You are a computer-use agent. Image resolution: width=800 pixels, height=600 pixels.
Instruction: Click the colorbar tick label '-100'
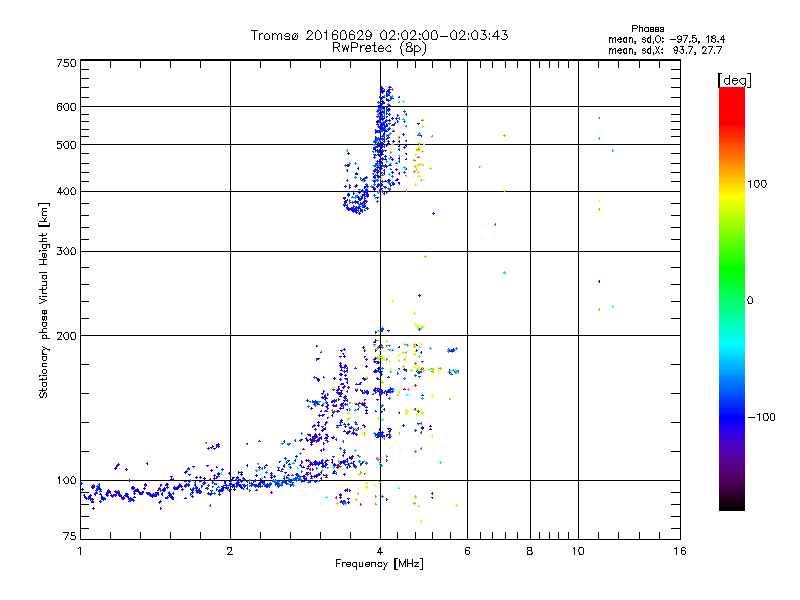(x=762, y=417)
